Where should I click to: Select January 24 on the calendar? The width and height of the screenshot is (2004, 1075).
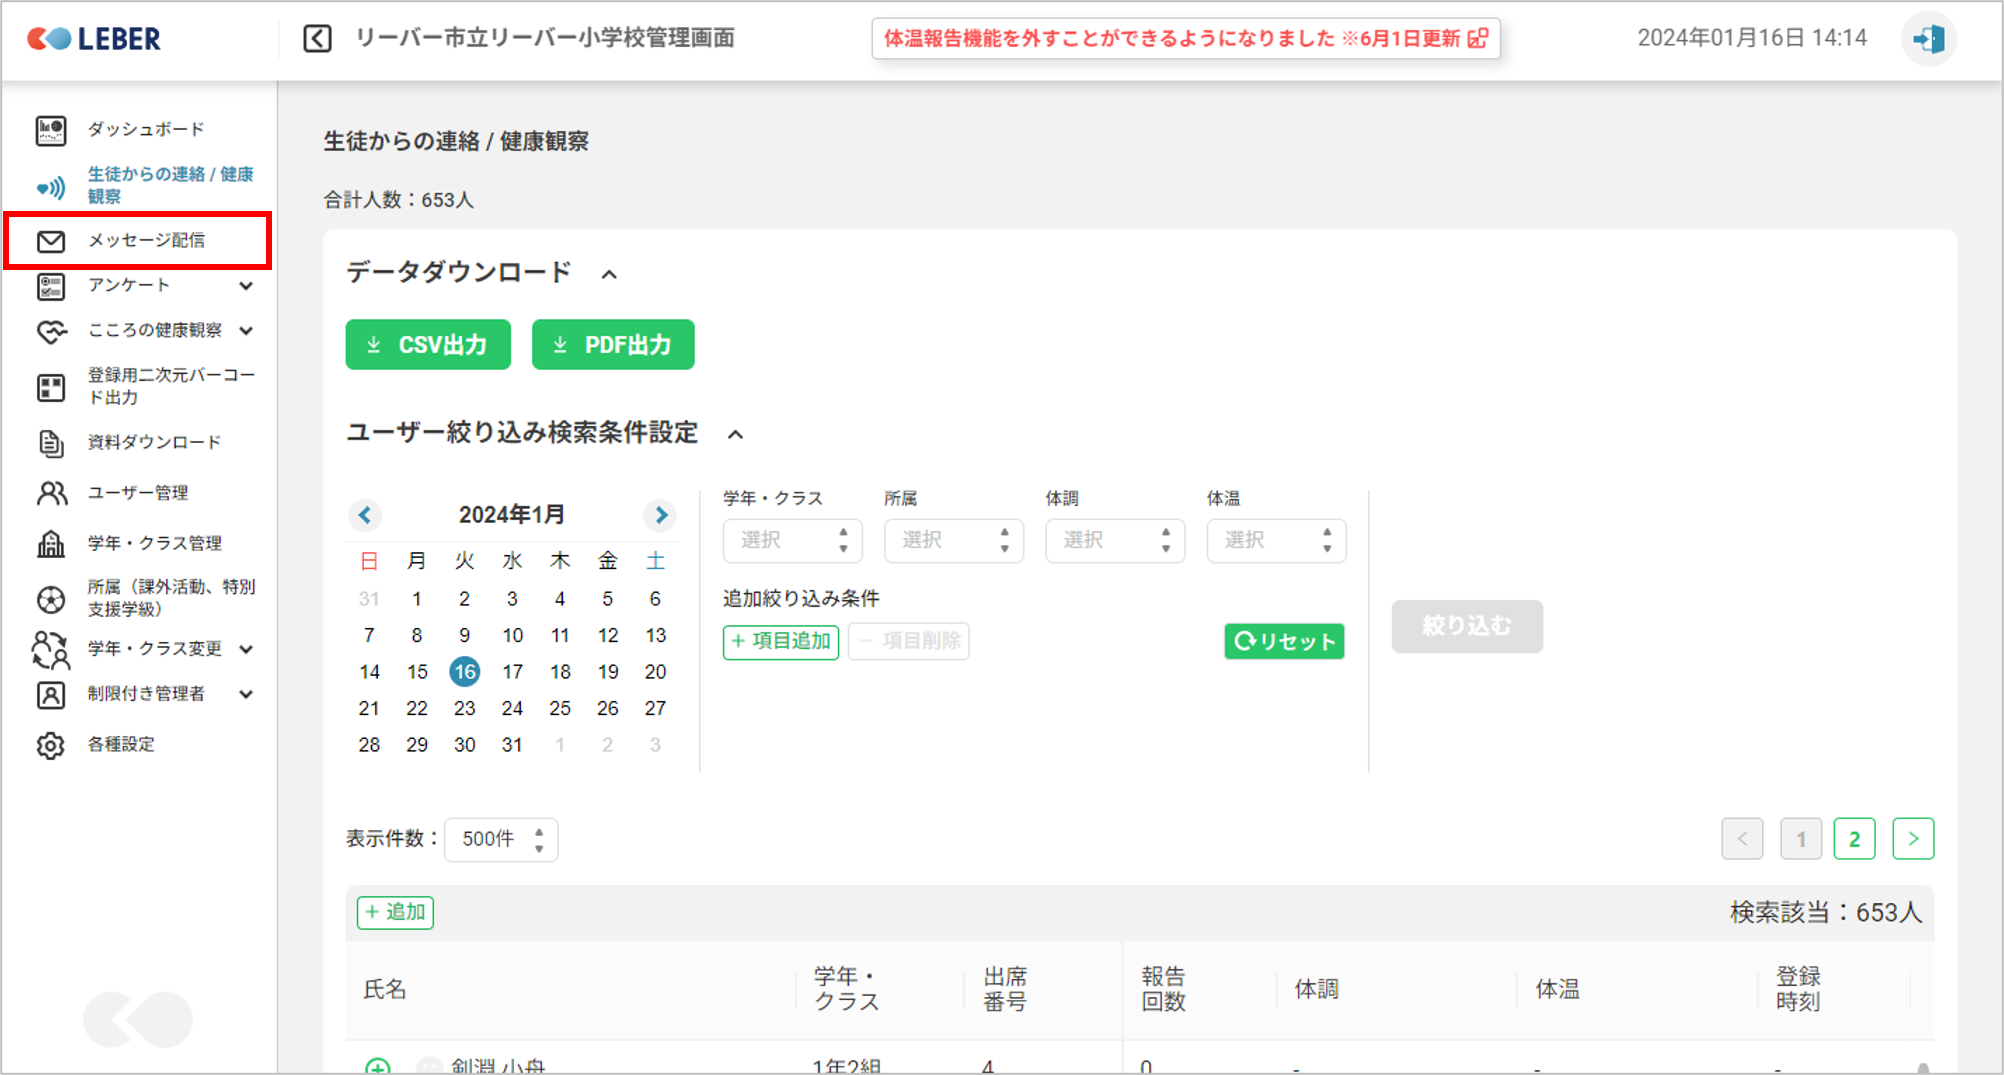pos(512,708)
